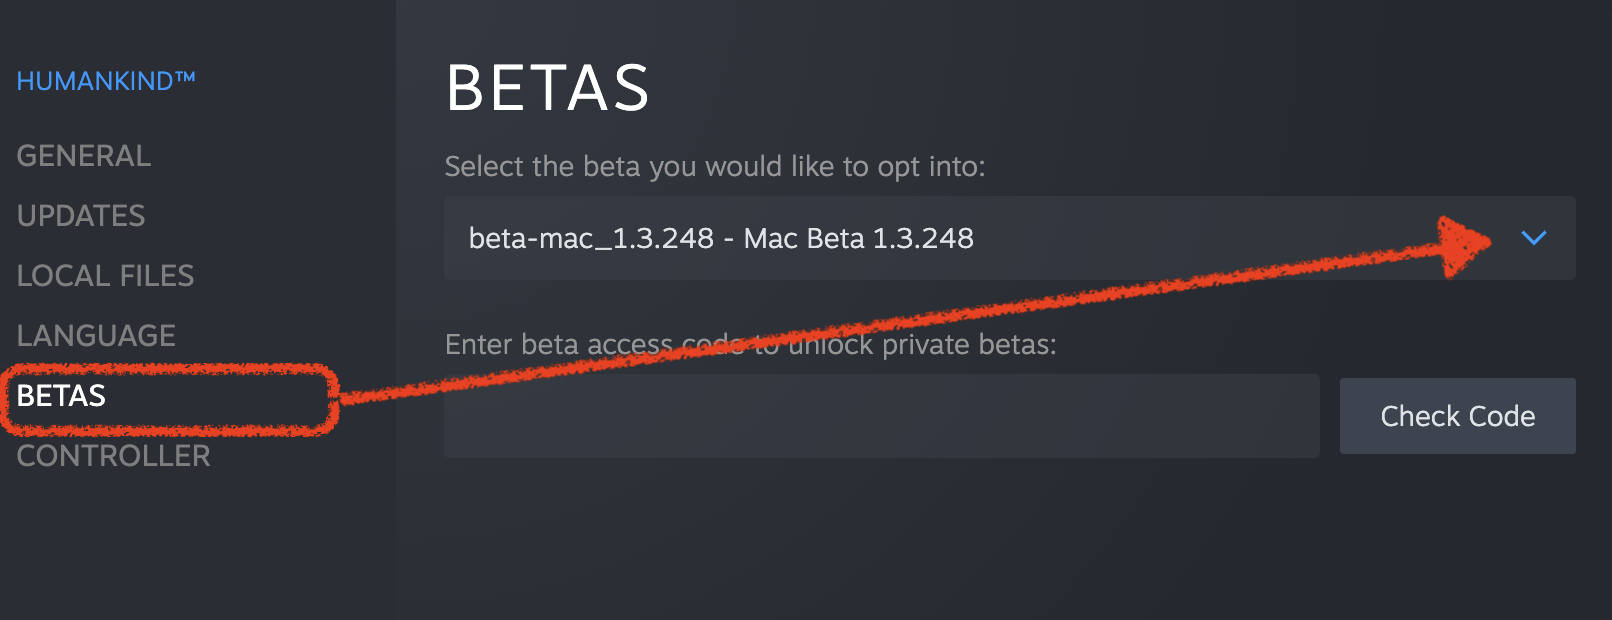Click the 'Select the beta you would like' label
Image resolution: width=1612 pixels, height=620 pixels.
click(x=714, y=166)
